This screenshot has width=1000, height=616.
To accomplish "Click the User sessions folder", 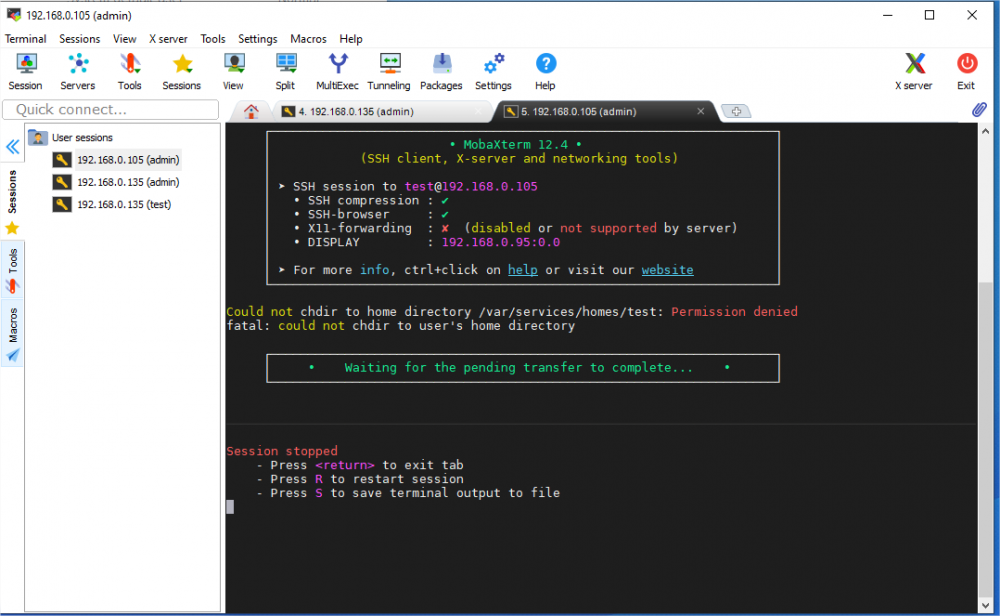I will (x=71, y=137).
